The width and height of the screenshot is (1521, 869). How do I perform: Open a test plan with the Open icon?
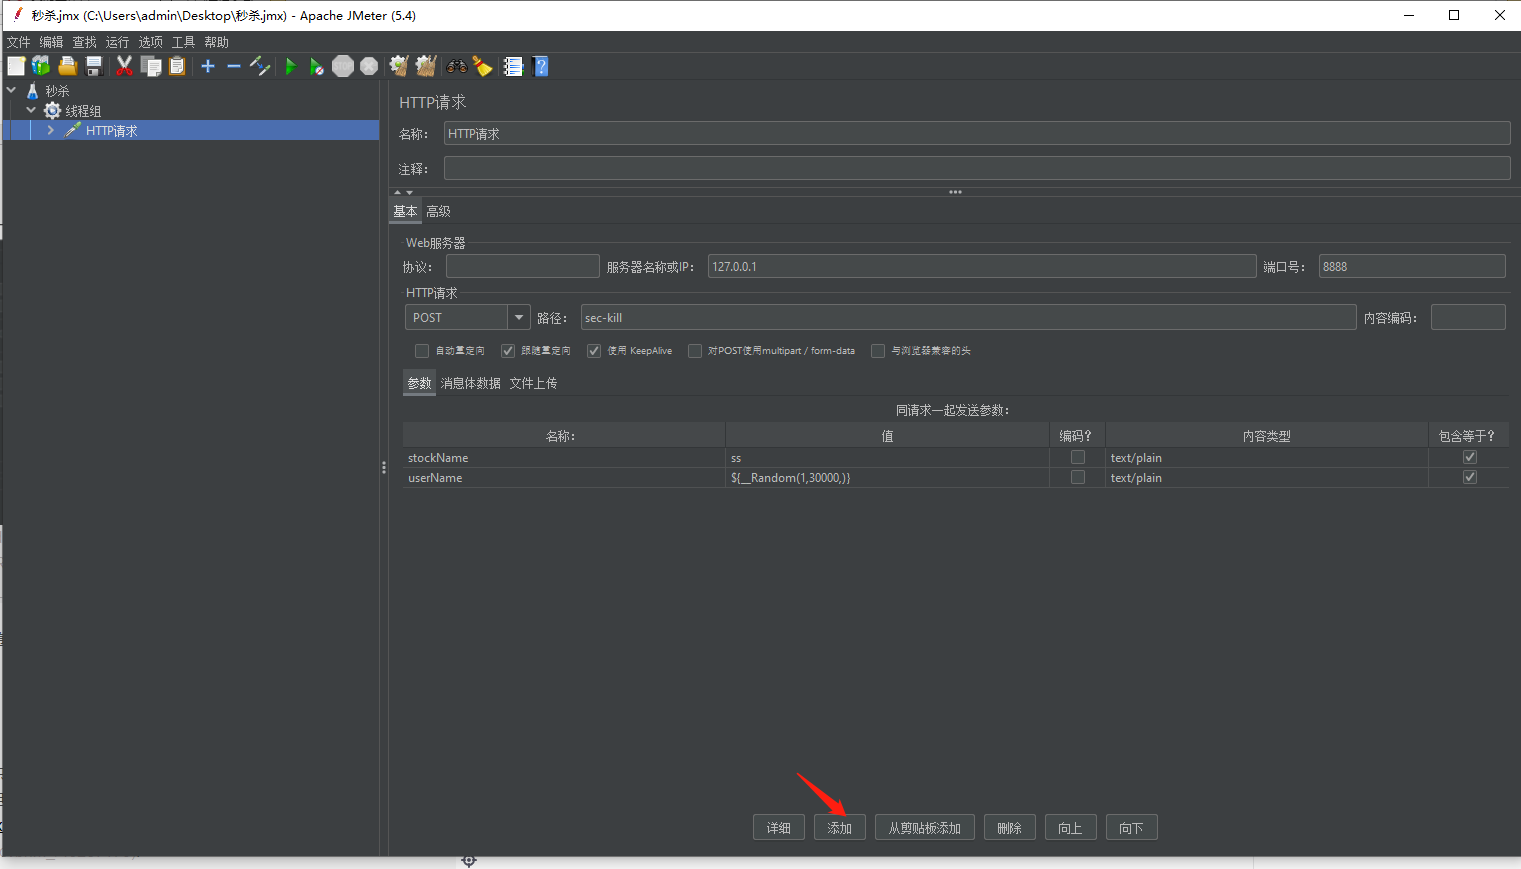click(67, 66)
